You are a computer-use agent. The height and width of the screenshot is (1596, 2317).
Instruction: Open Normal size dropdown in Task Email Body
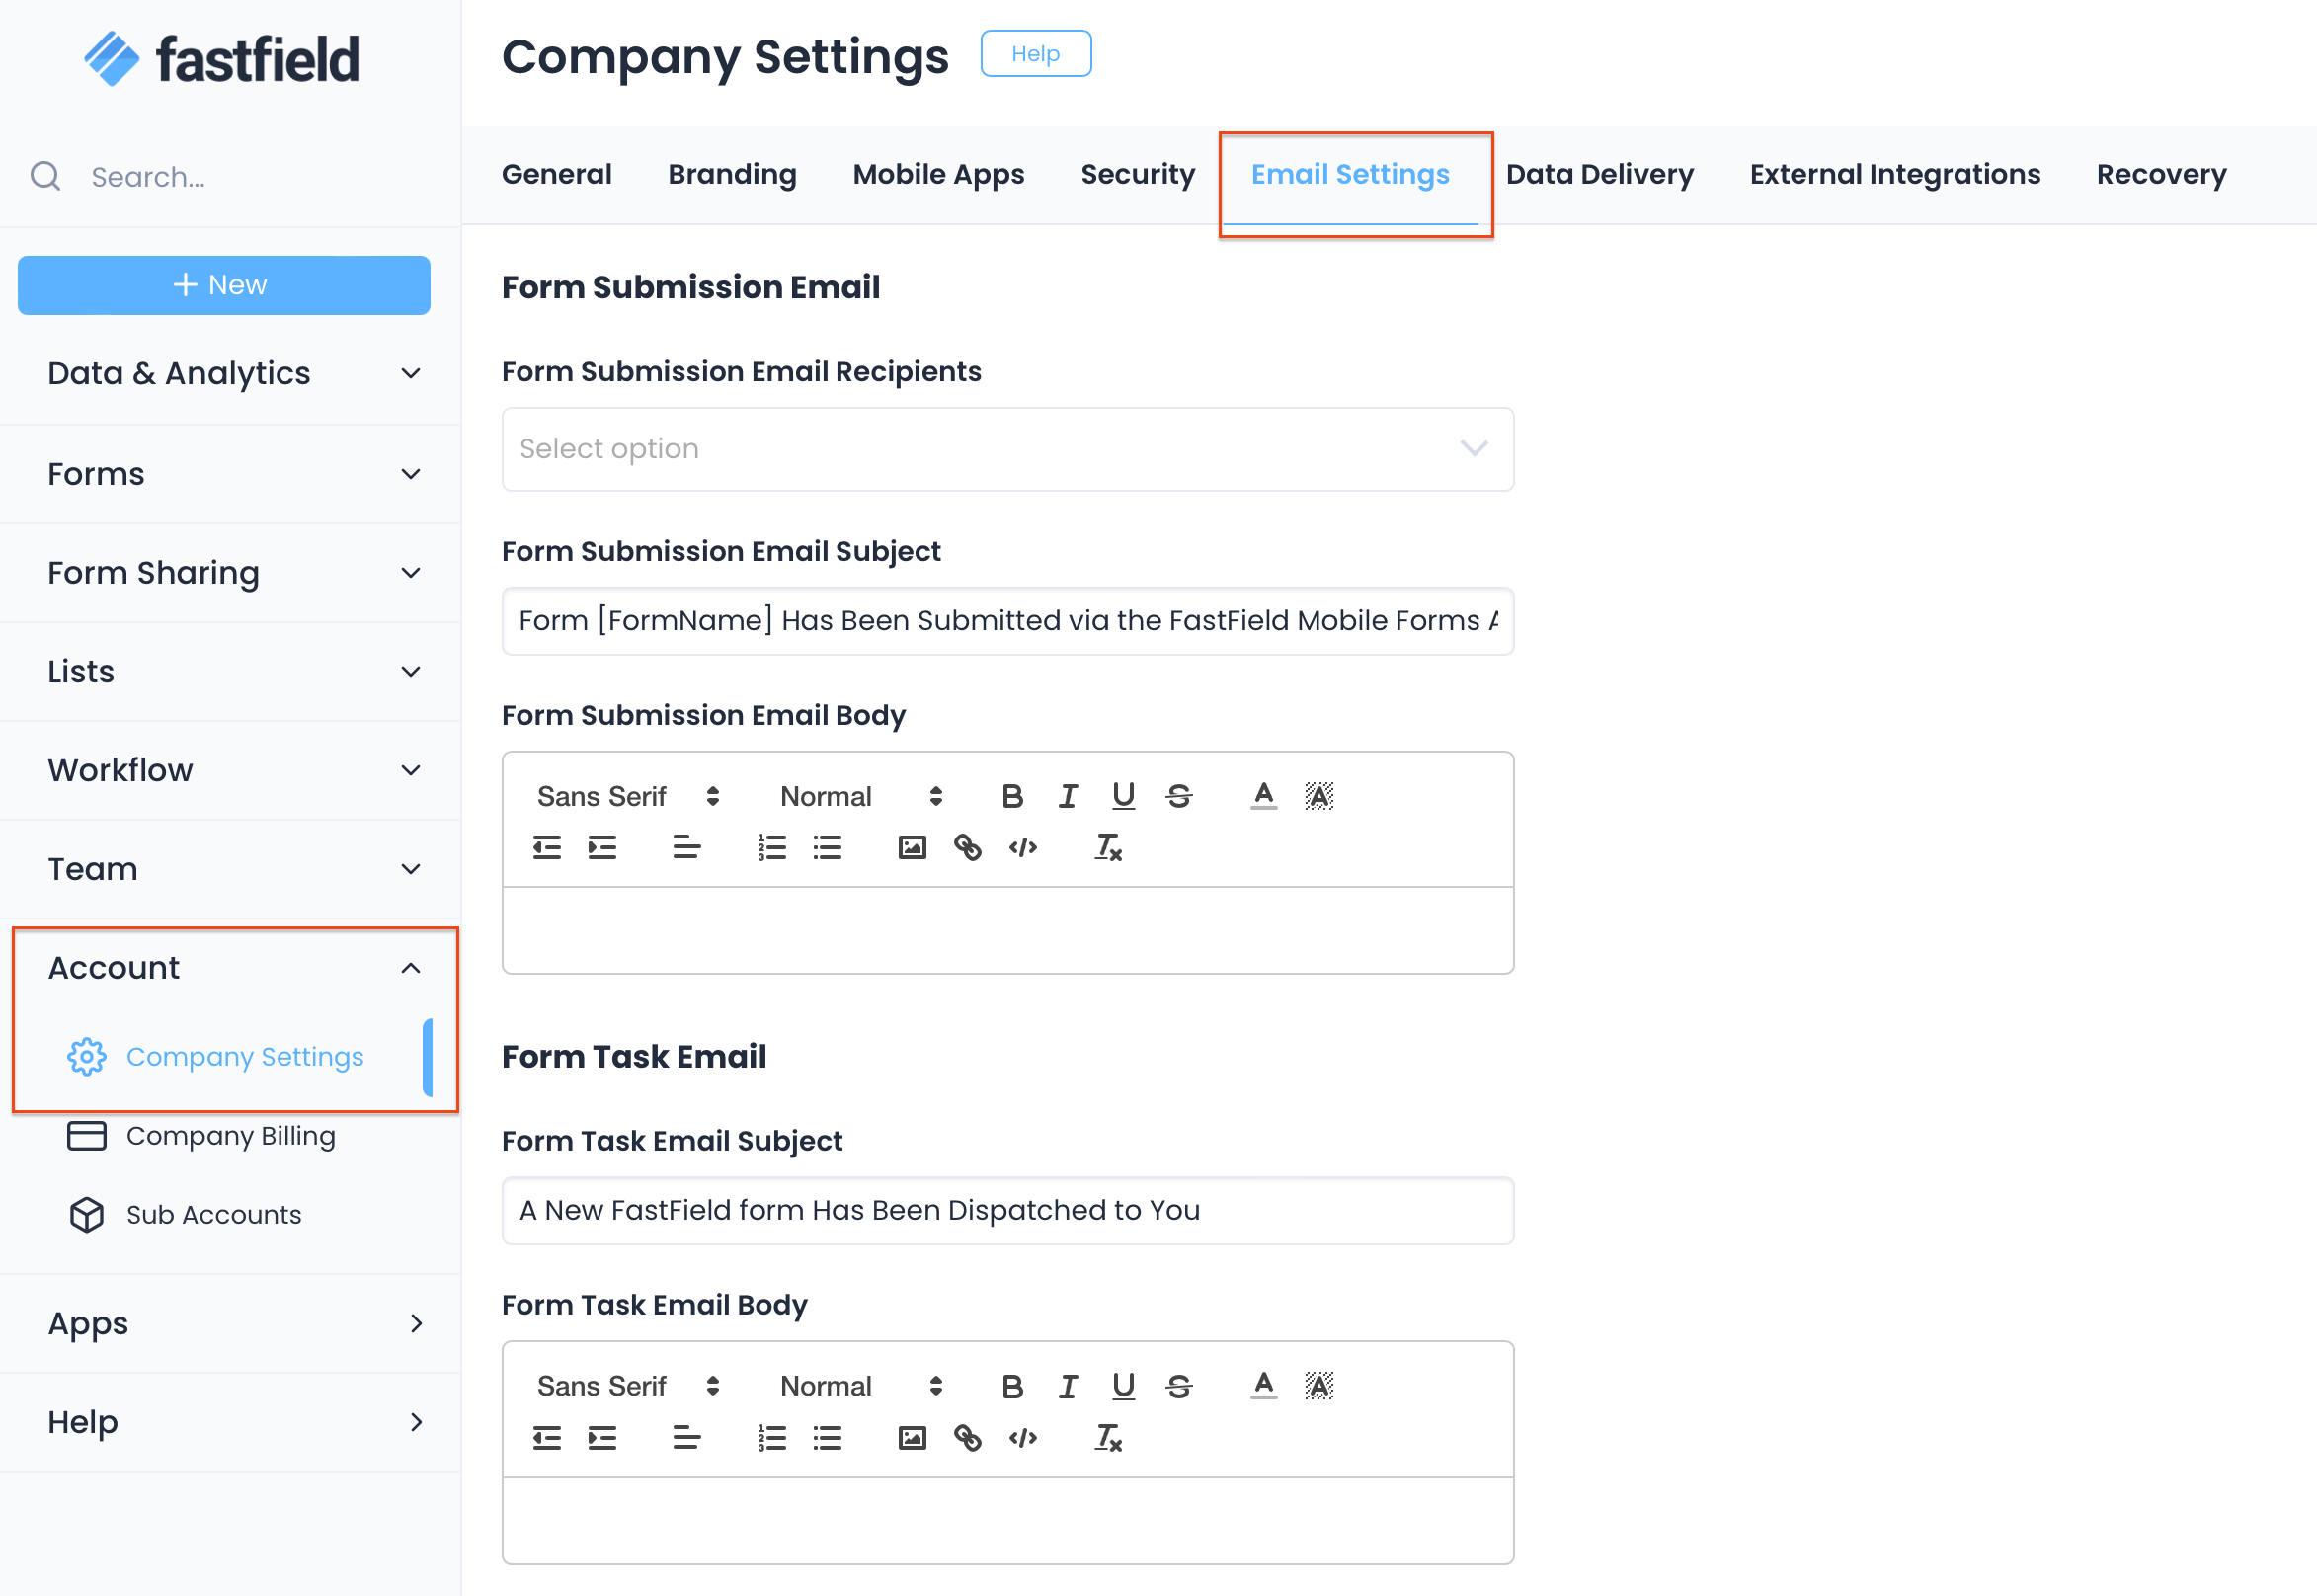pos(860,1386)
